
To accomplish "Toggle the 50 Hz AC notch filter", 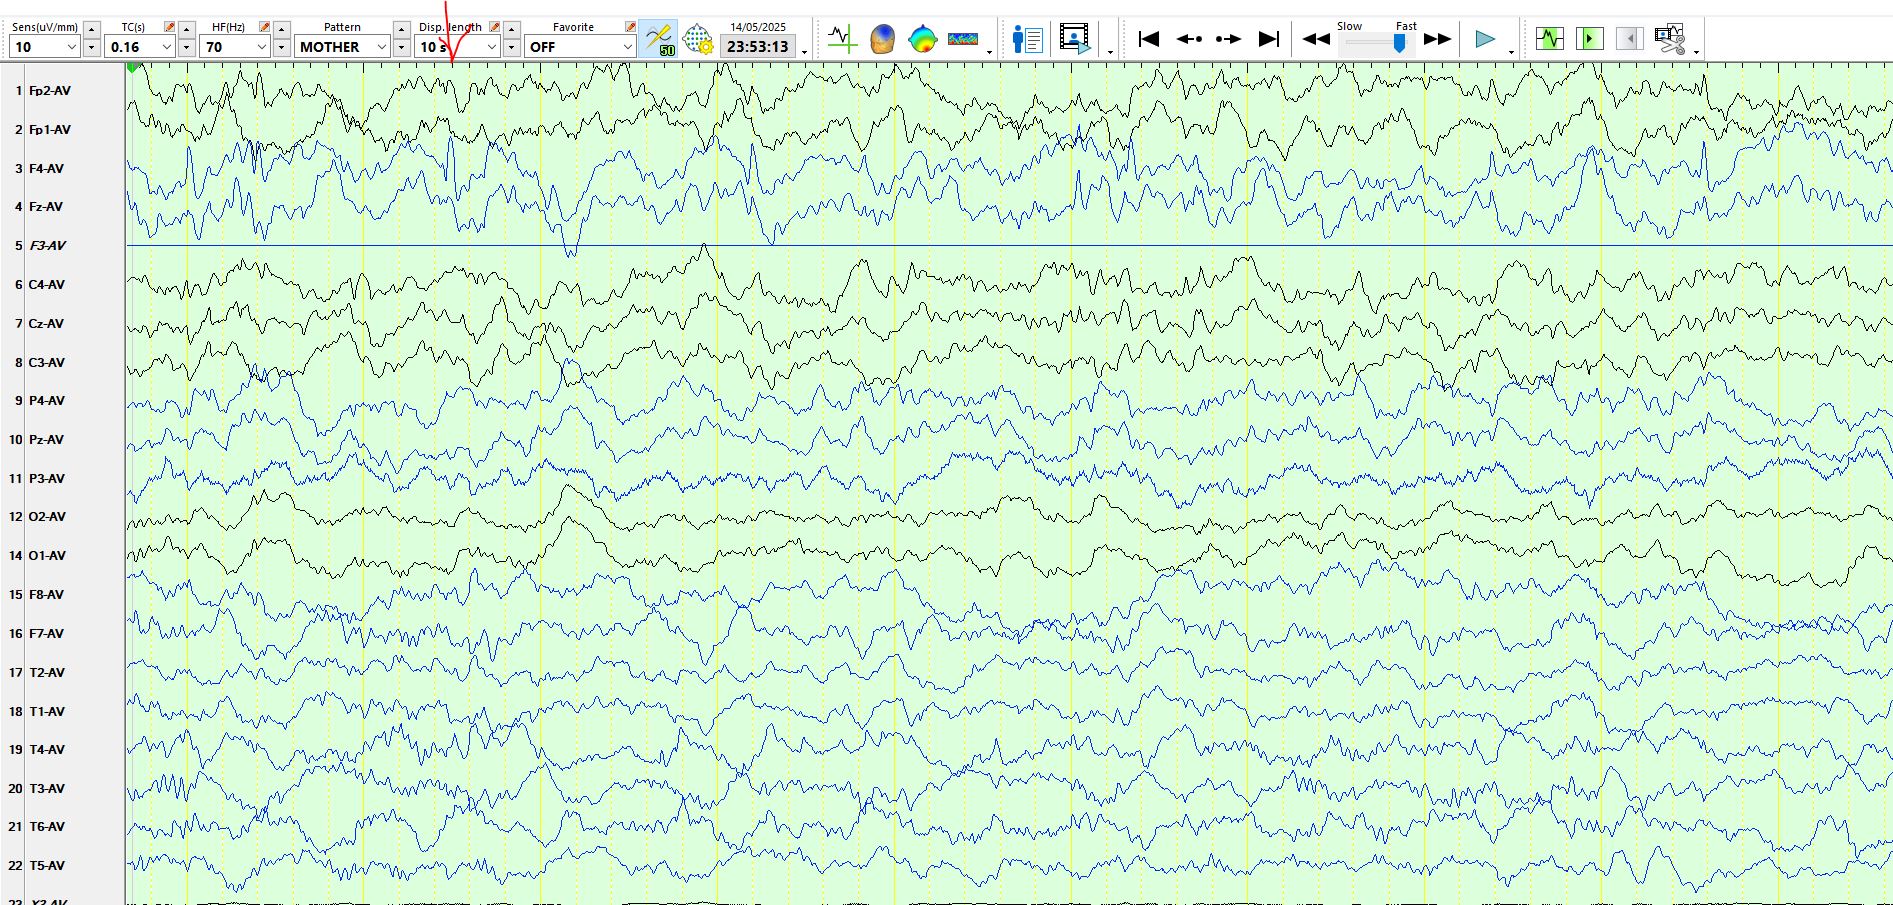I will click(x=658, y=39).
